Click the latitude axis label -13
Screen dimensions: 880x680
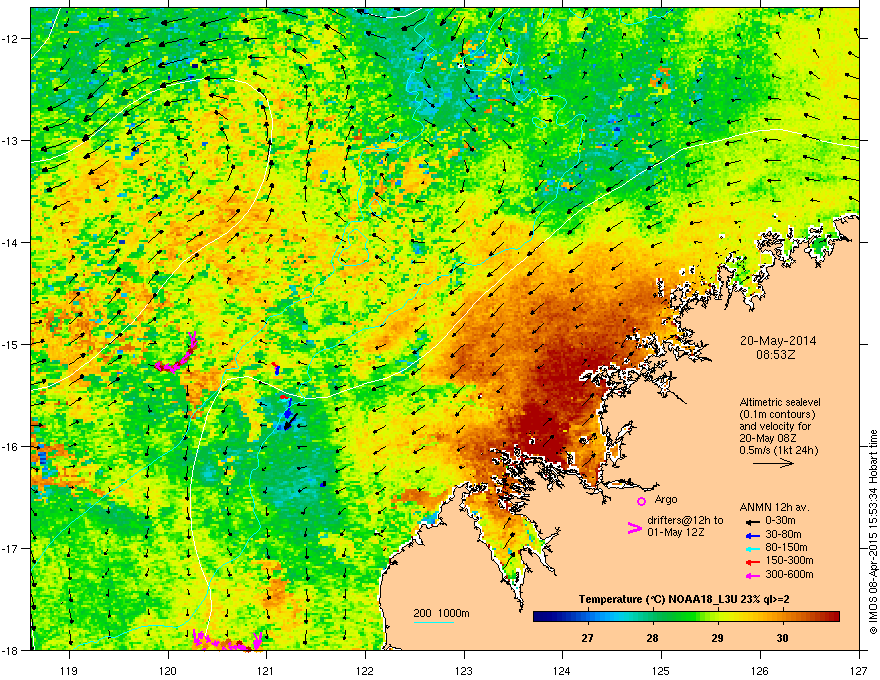[x=10, y=141]
